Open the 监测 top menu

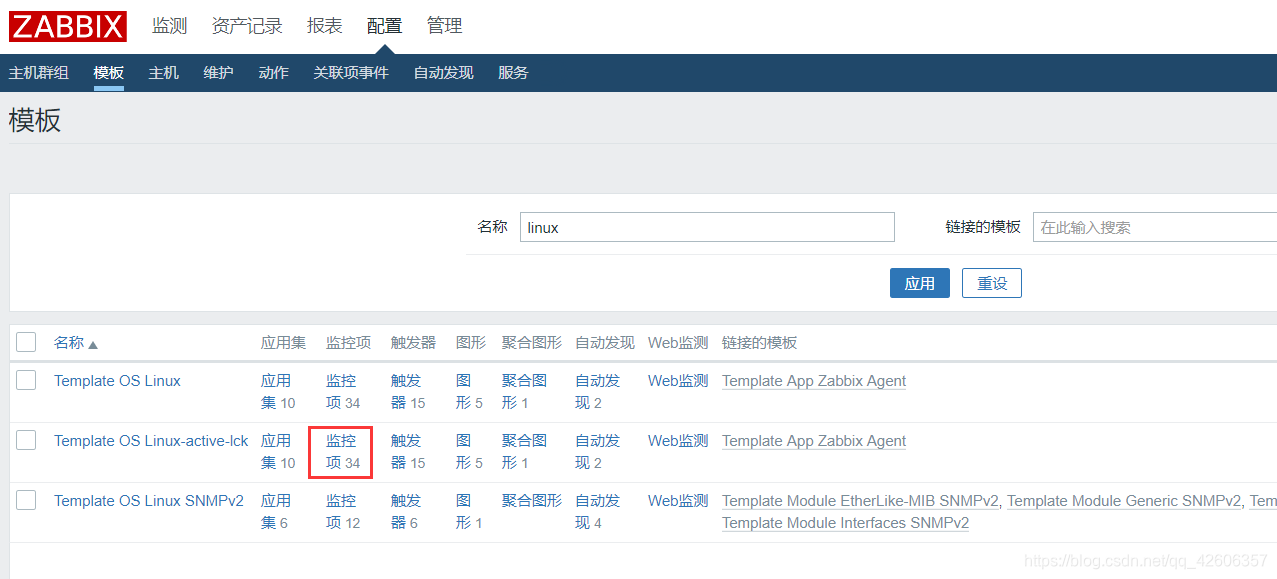(170, 26)
